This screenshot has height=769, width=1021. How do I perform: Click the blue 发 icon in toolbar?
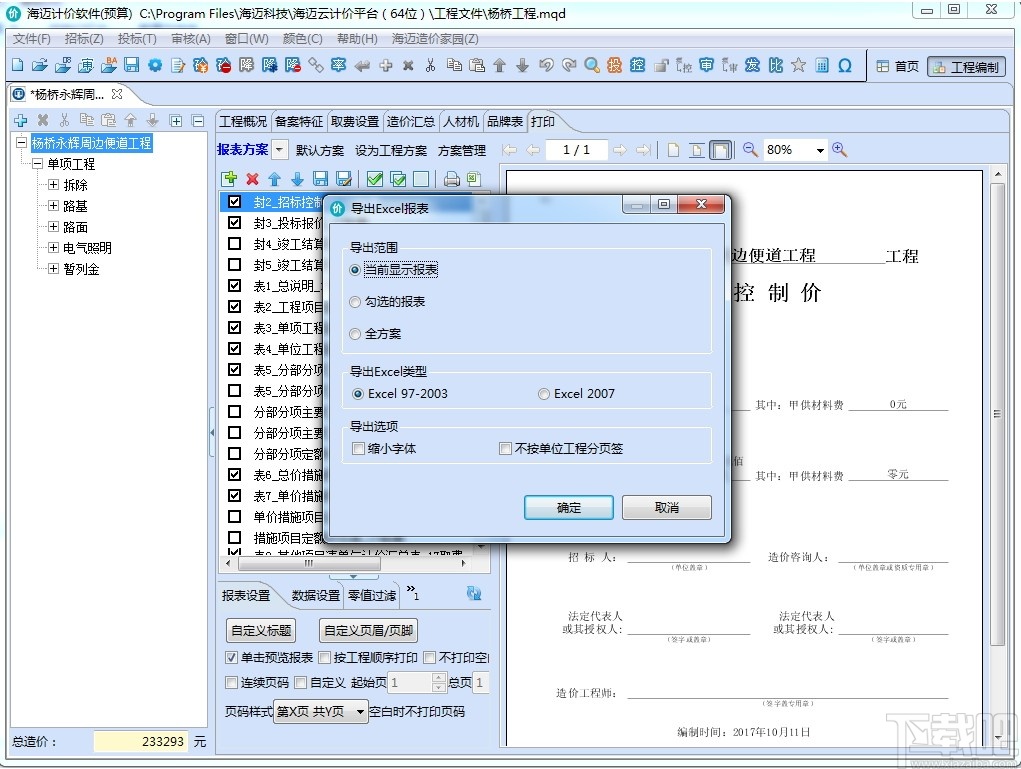coord(752,65)
